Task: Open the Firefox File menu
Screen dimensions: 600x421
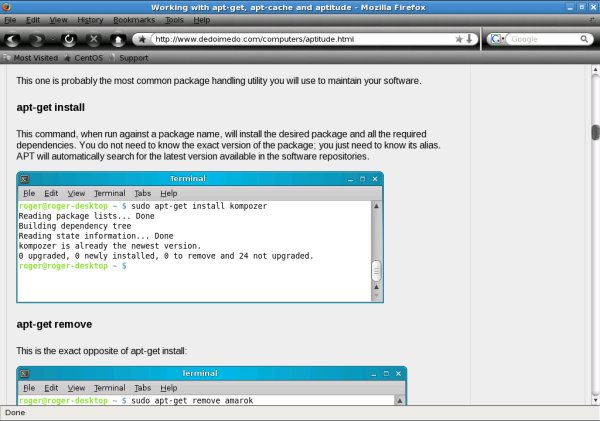Action: click(x=10, y=20)
